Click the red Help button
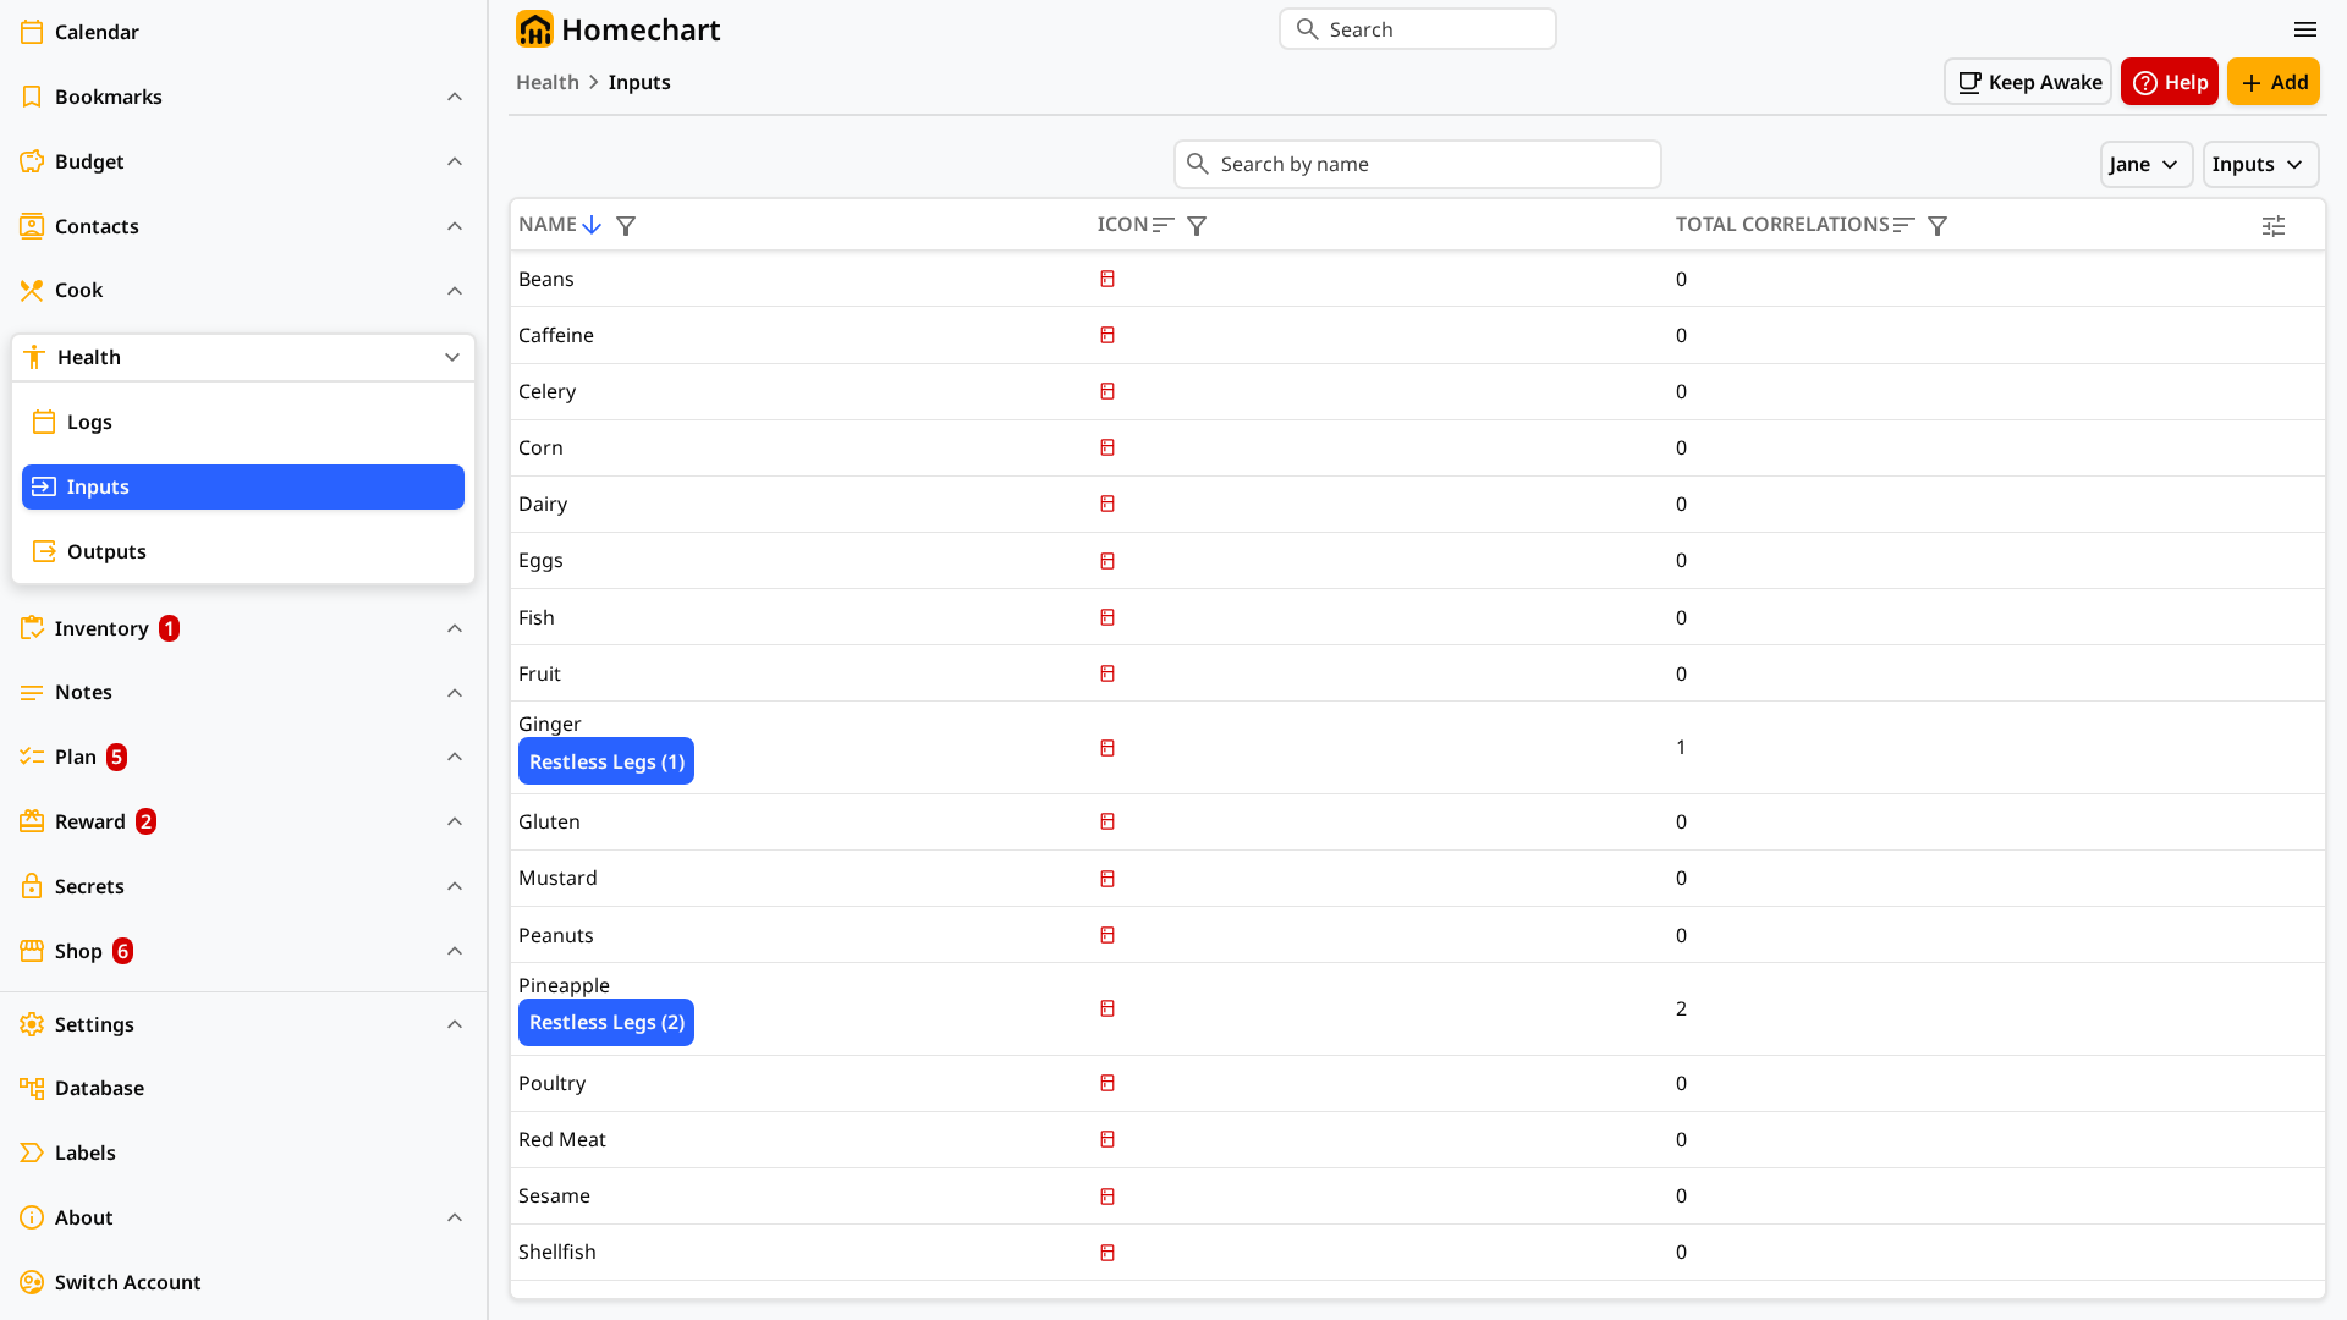The image size is (2347, 1320). click(x=2169, y=82)
